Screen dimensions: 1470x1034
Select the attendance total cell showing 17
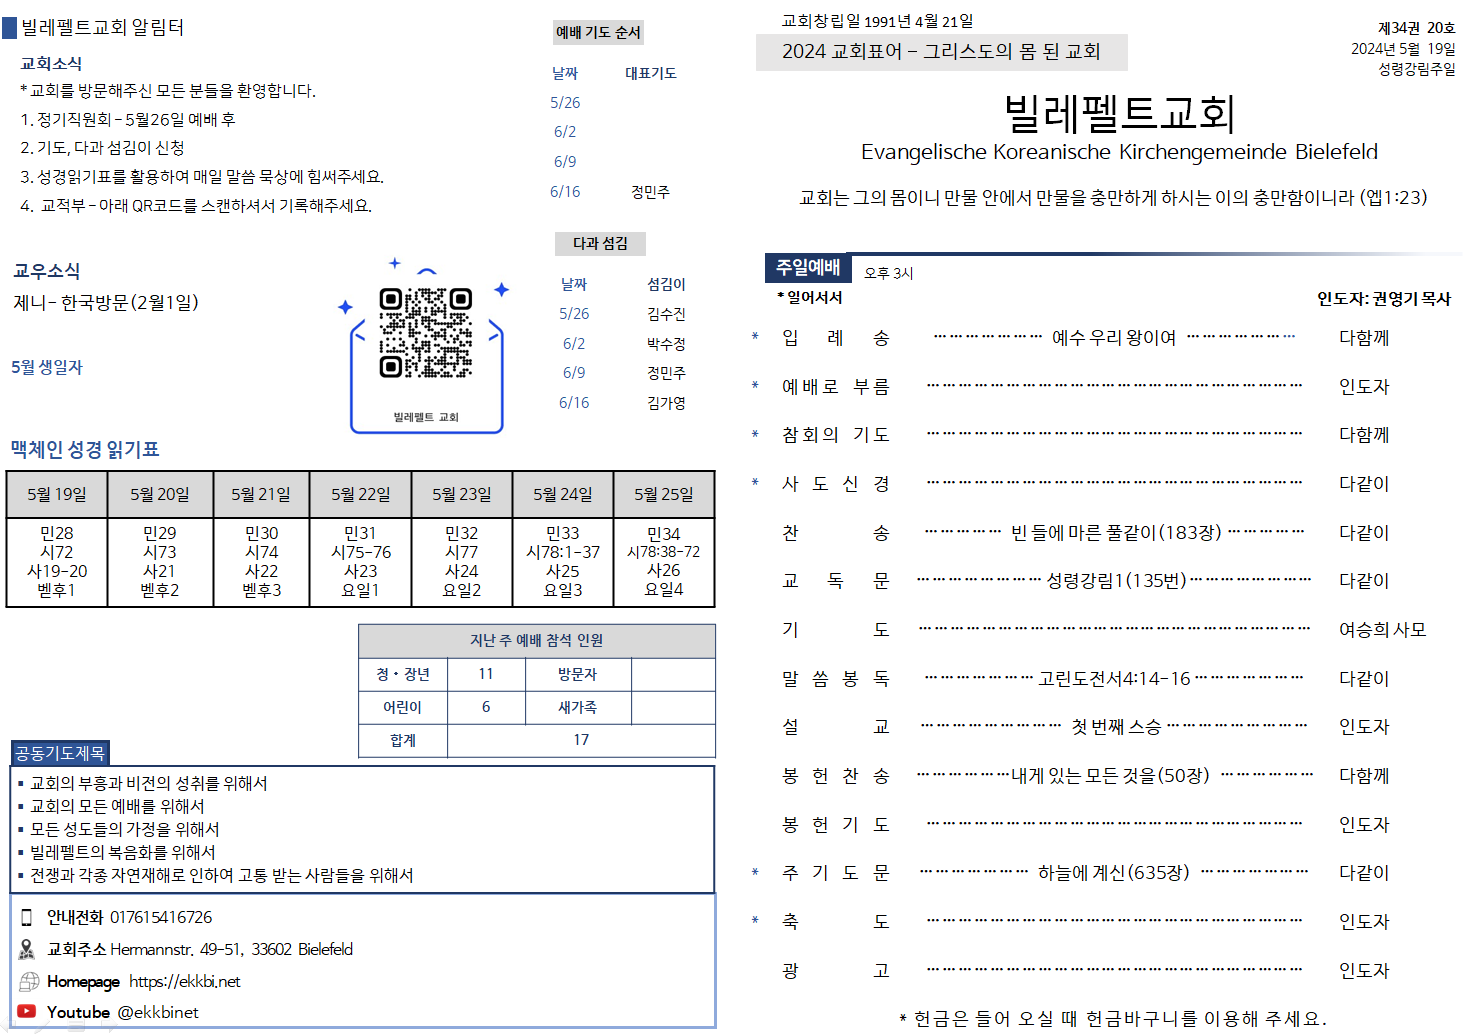pyautogui.click(x=581, y=740)
